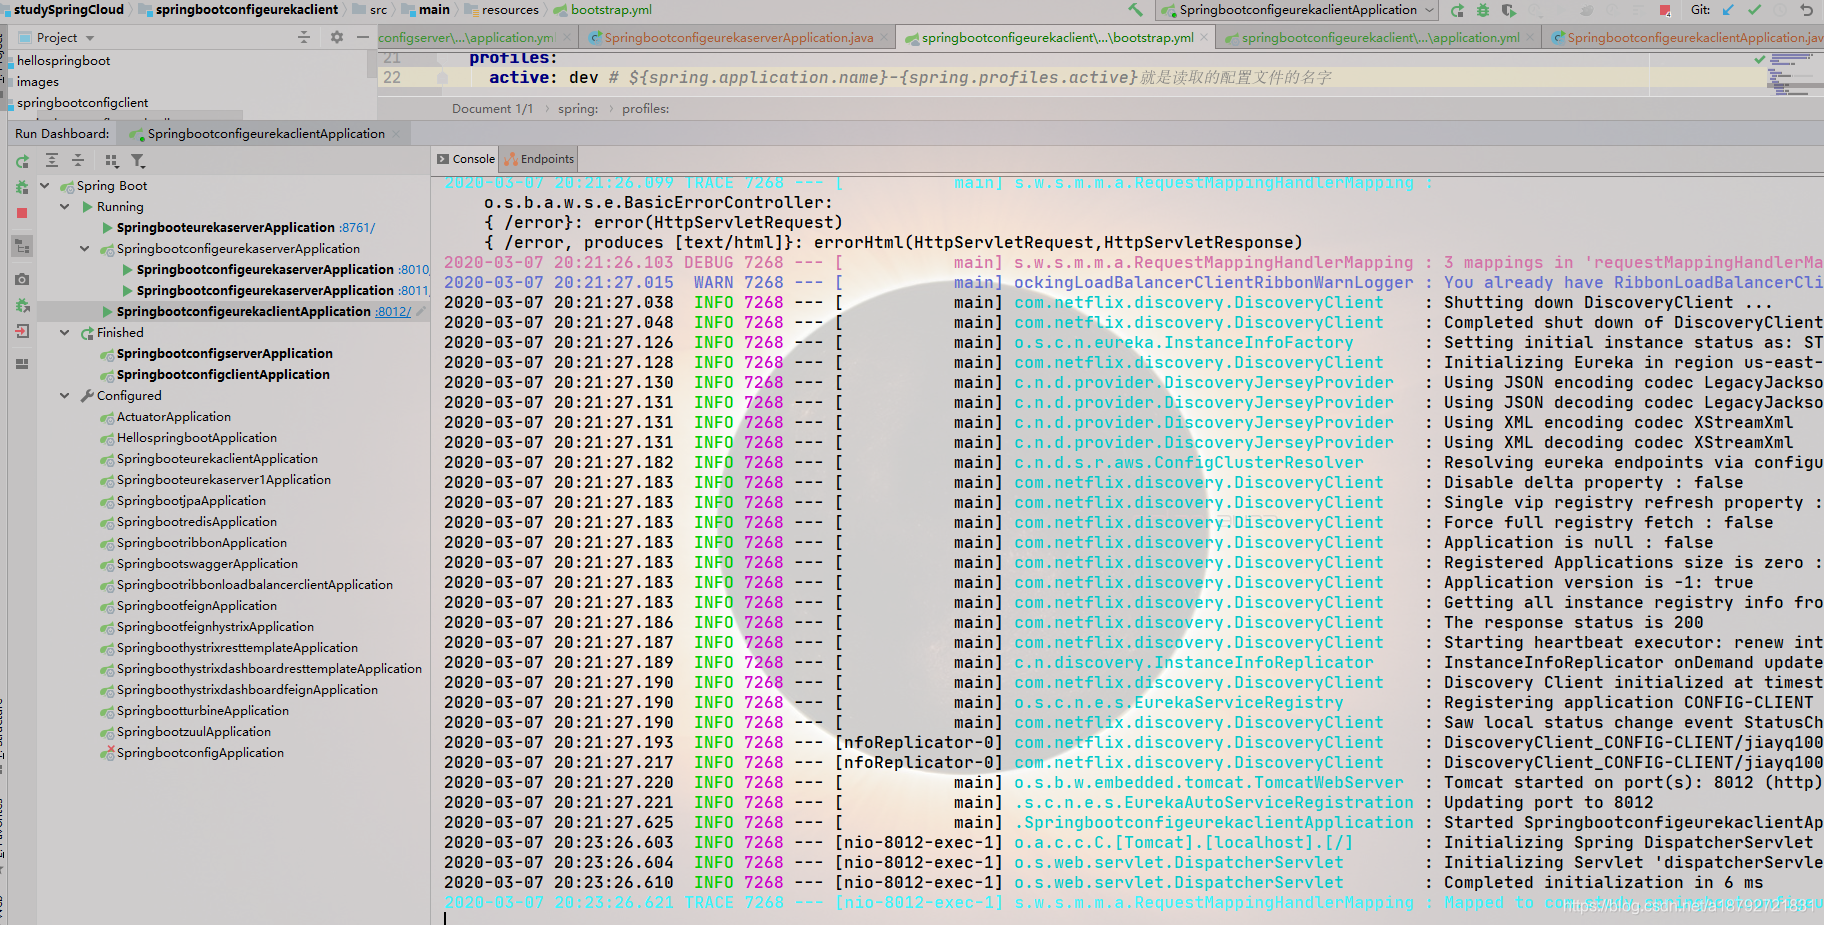Click the restore layout icon in dashboard sidebar
Screen dimensions: 1824x925
22,364
